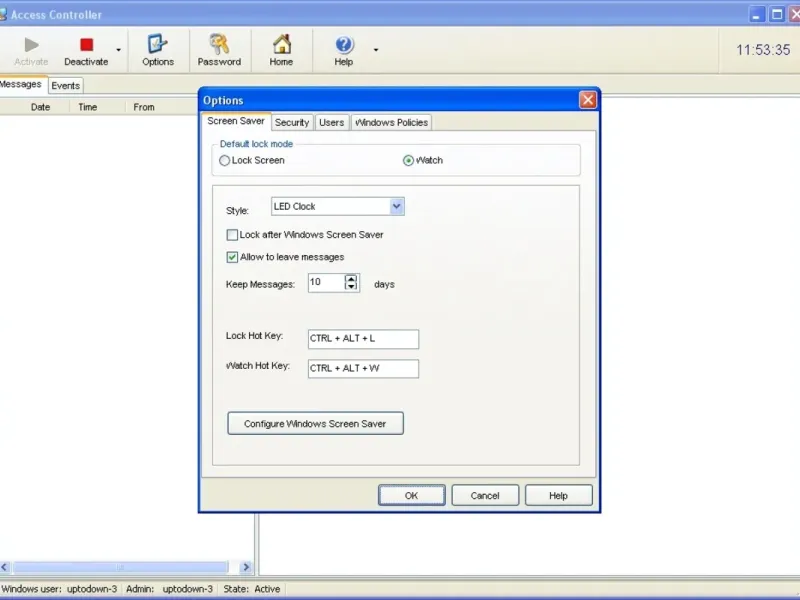Minimize the Access Controller window
The image size is (800, 600).
tap(757, 14)
